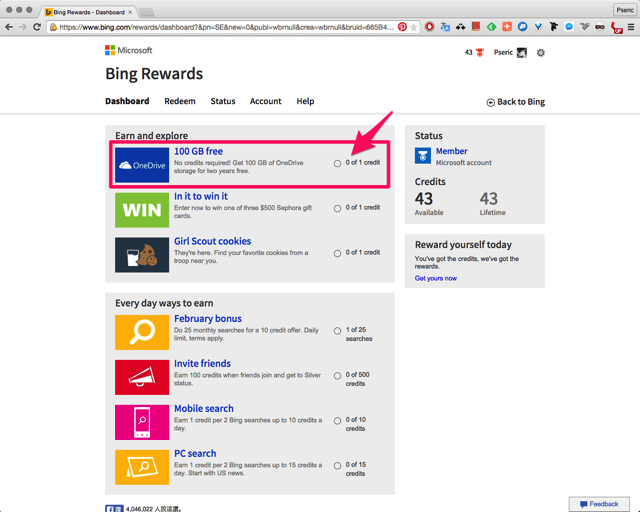Click the Facebook like icon at the bottom
Image resolution: width=640 pixels, height=512 pixels.
tap(114, 509)
